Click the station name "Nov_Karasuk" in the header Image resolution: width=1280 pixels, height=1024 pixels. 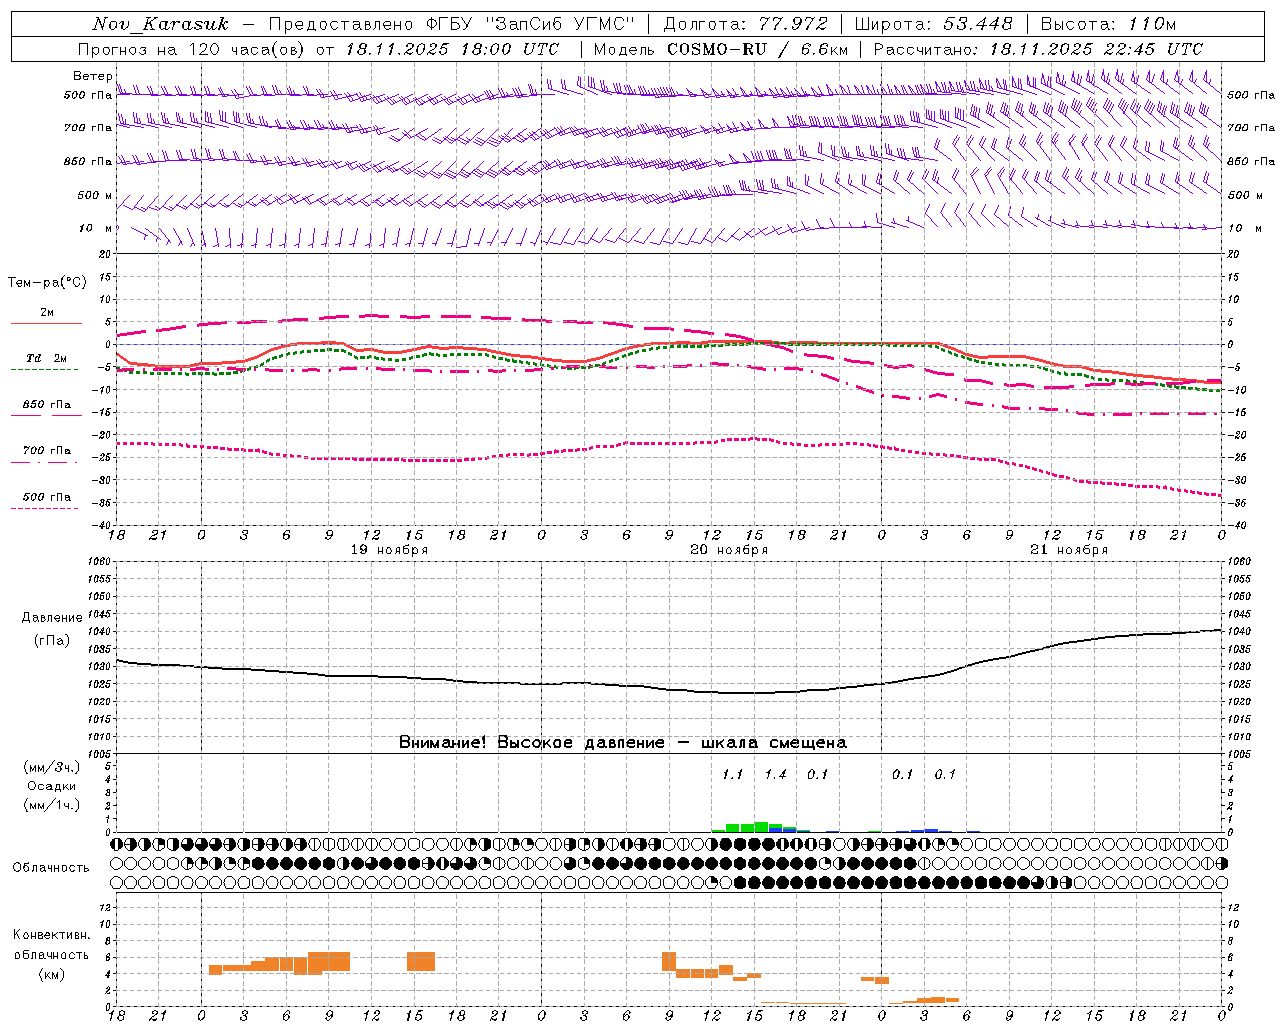point(160,24)
